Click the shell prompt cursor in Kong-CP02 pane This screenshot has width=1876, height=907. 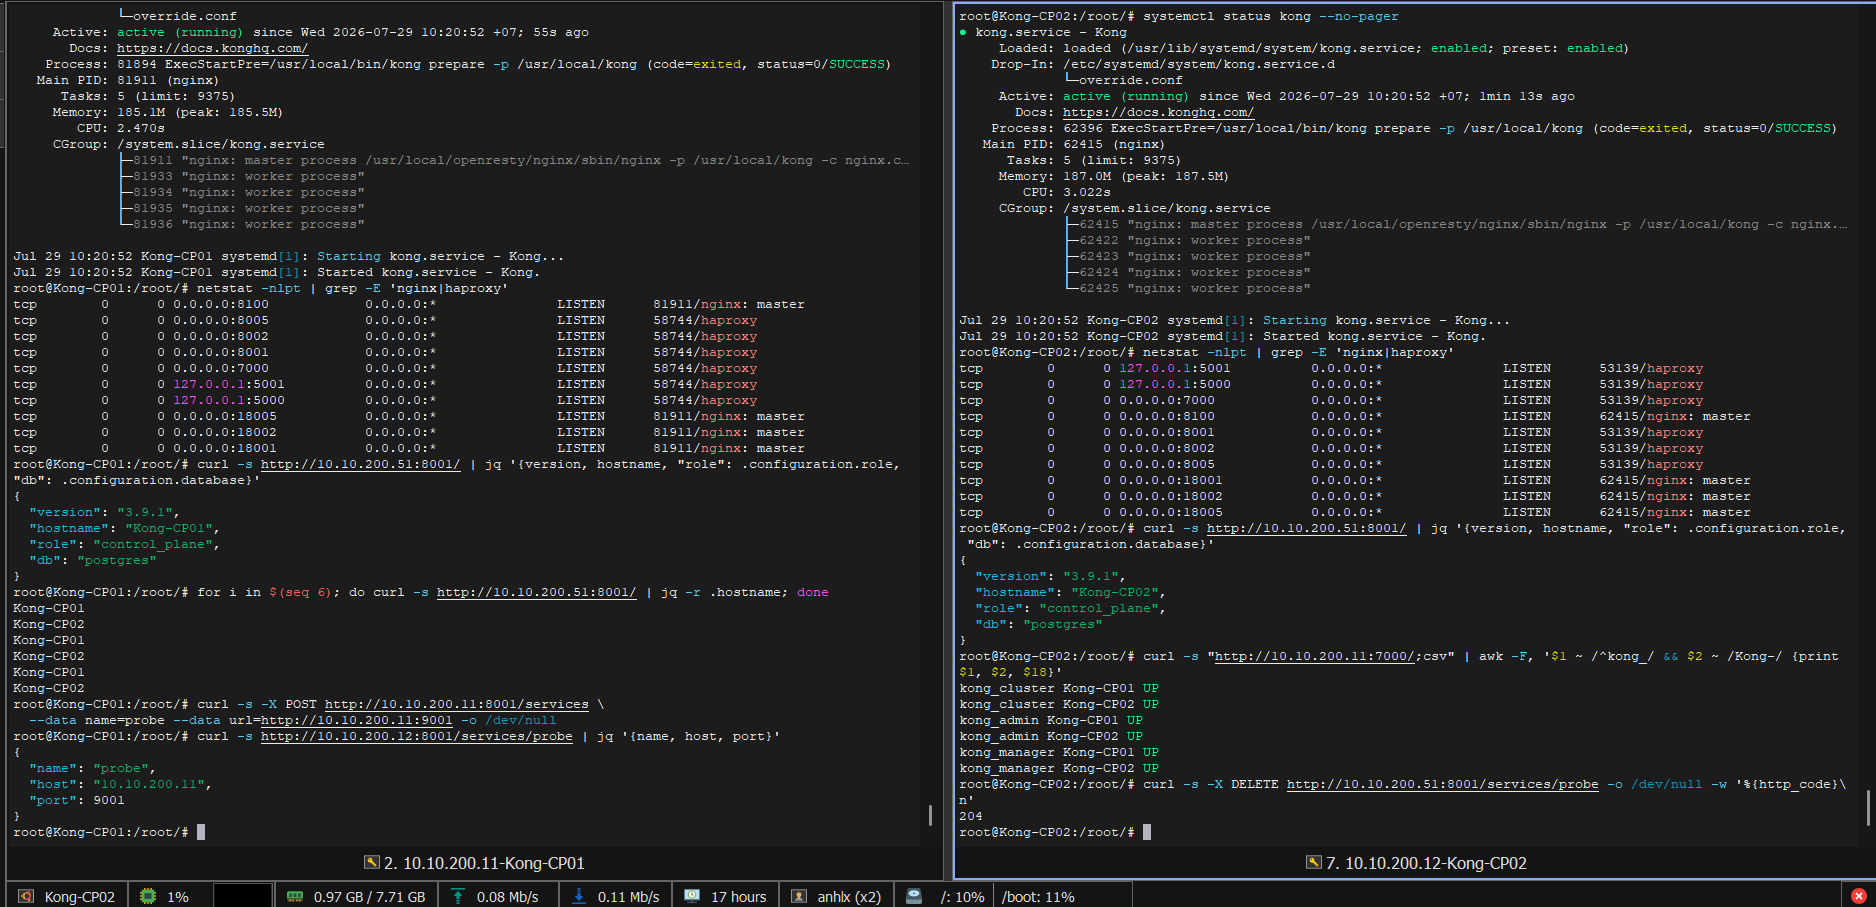[x=1147, y=832]
